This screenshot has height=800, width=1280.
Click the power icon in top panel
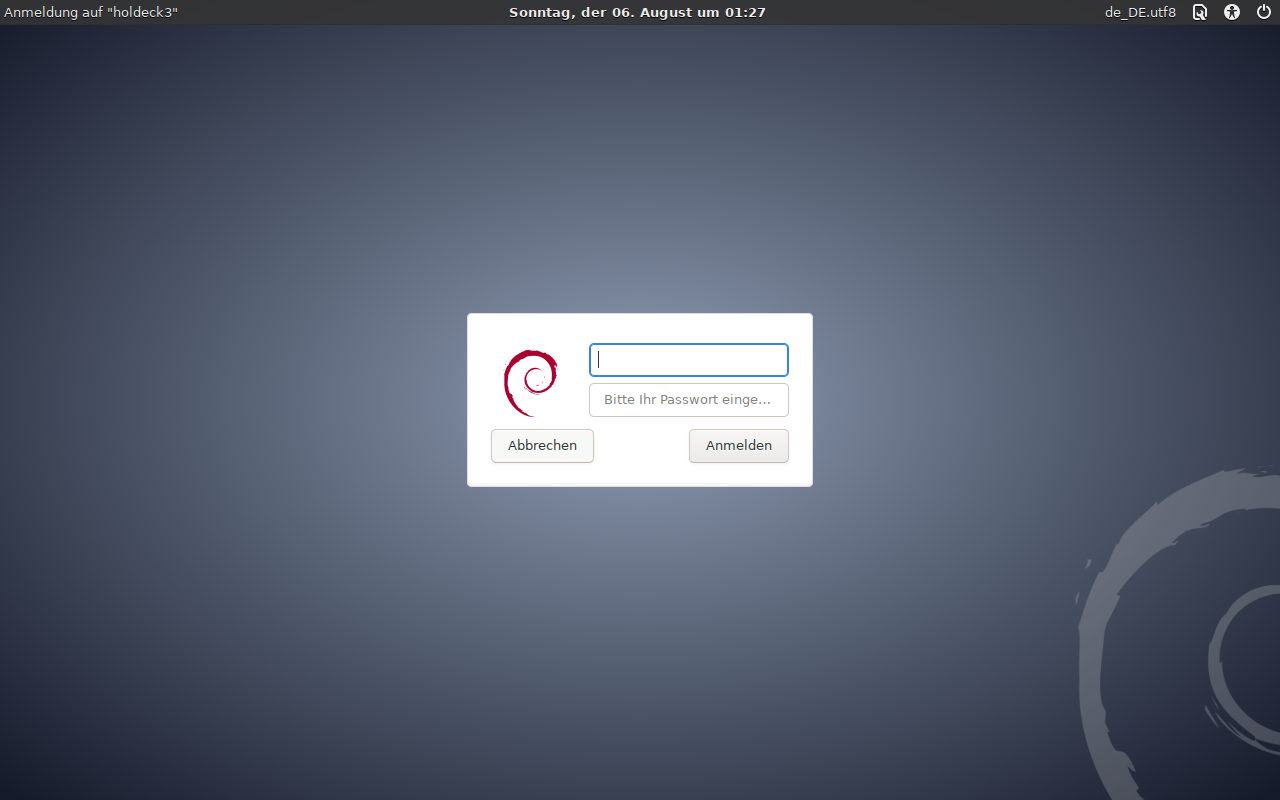[x=1263, y=13]
